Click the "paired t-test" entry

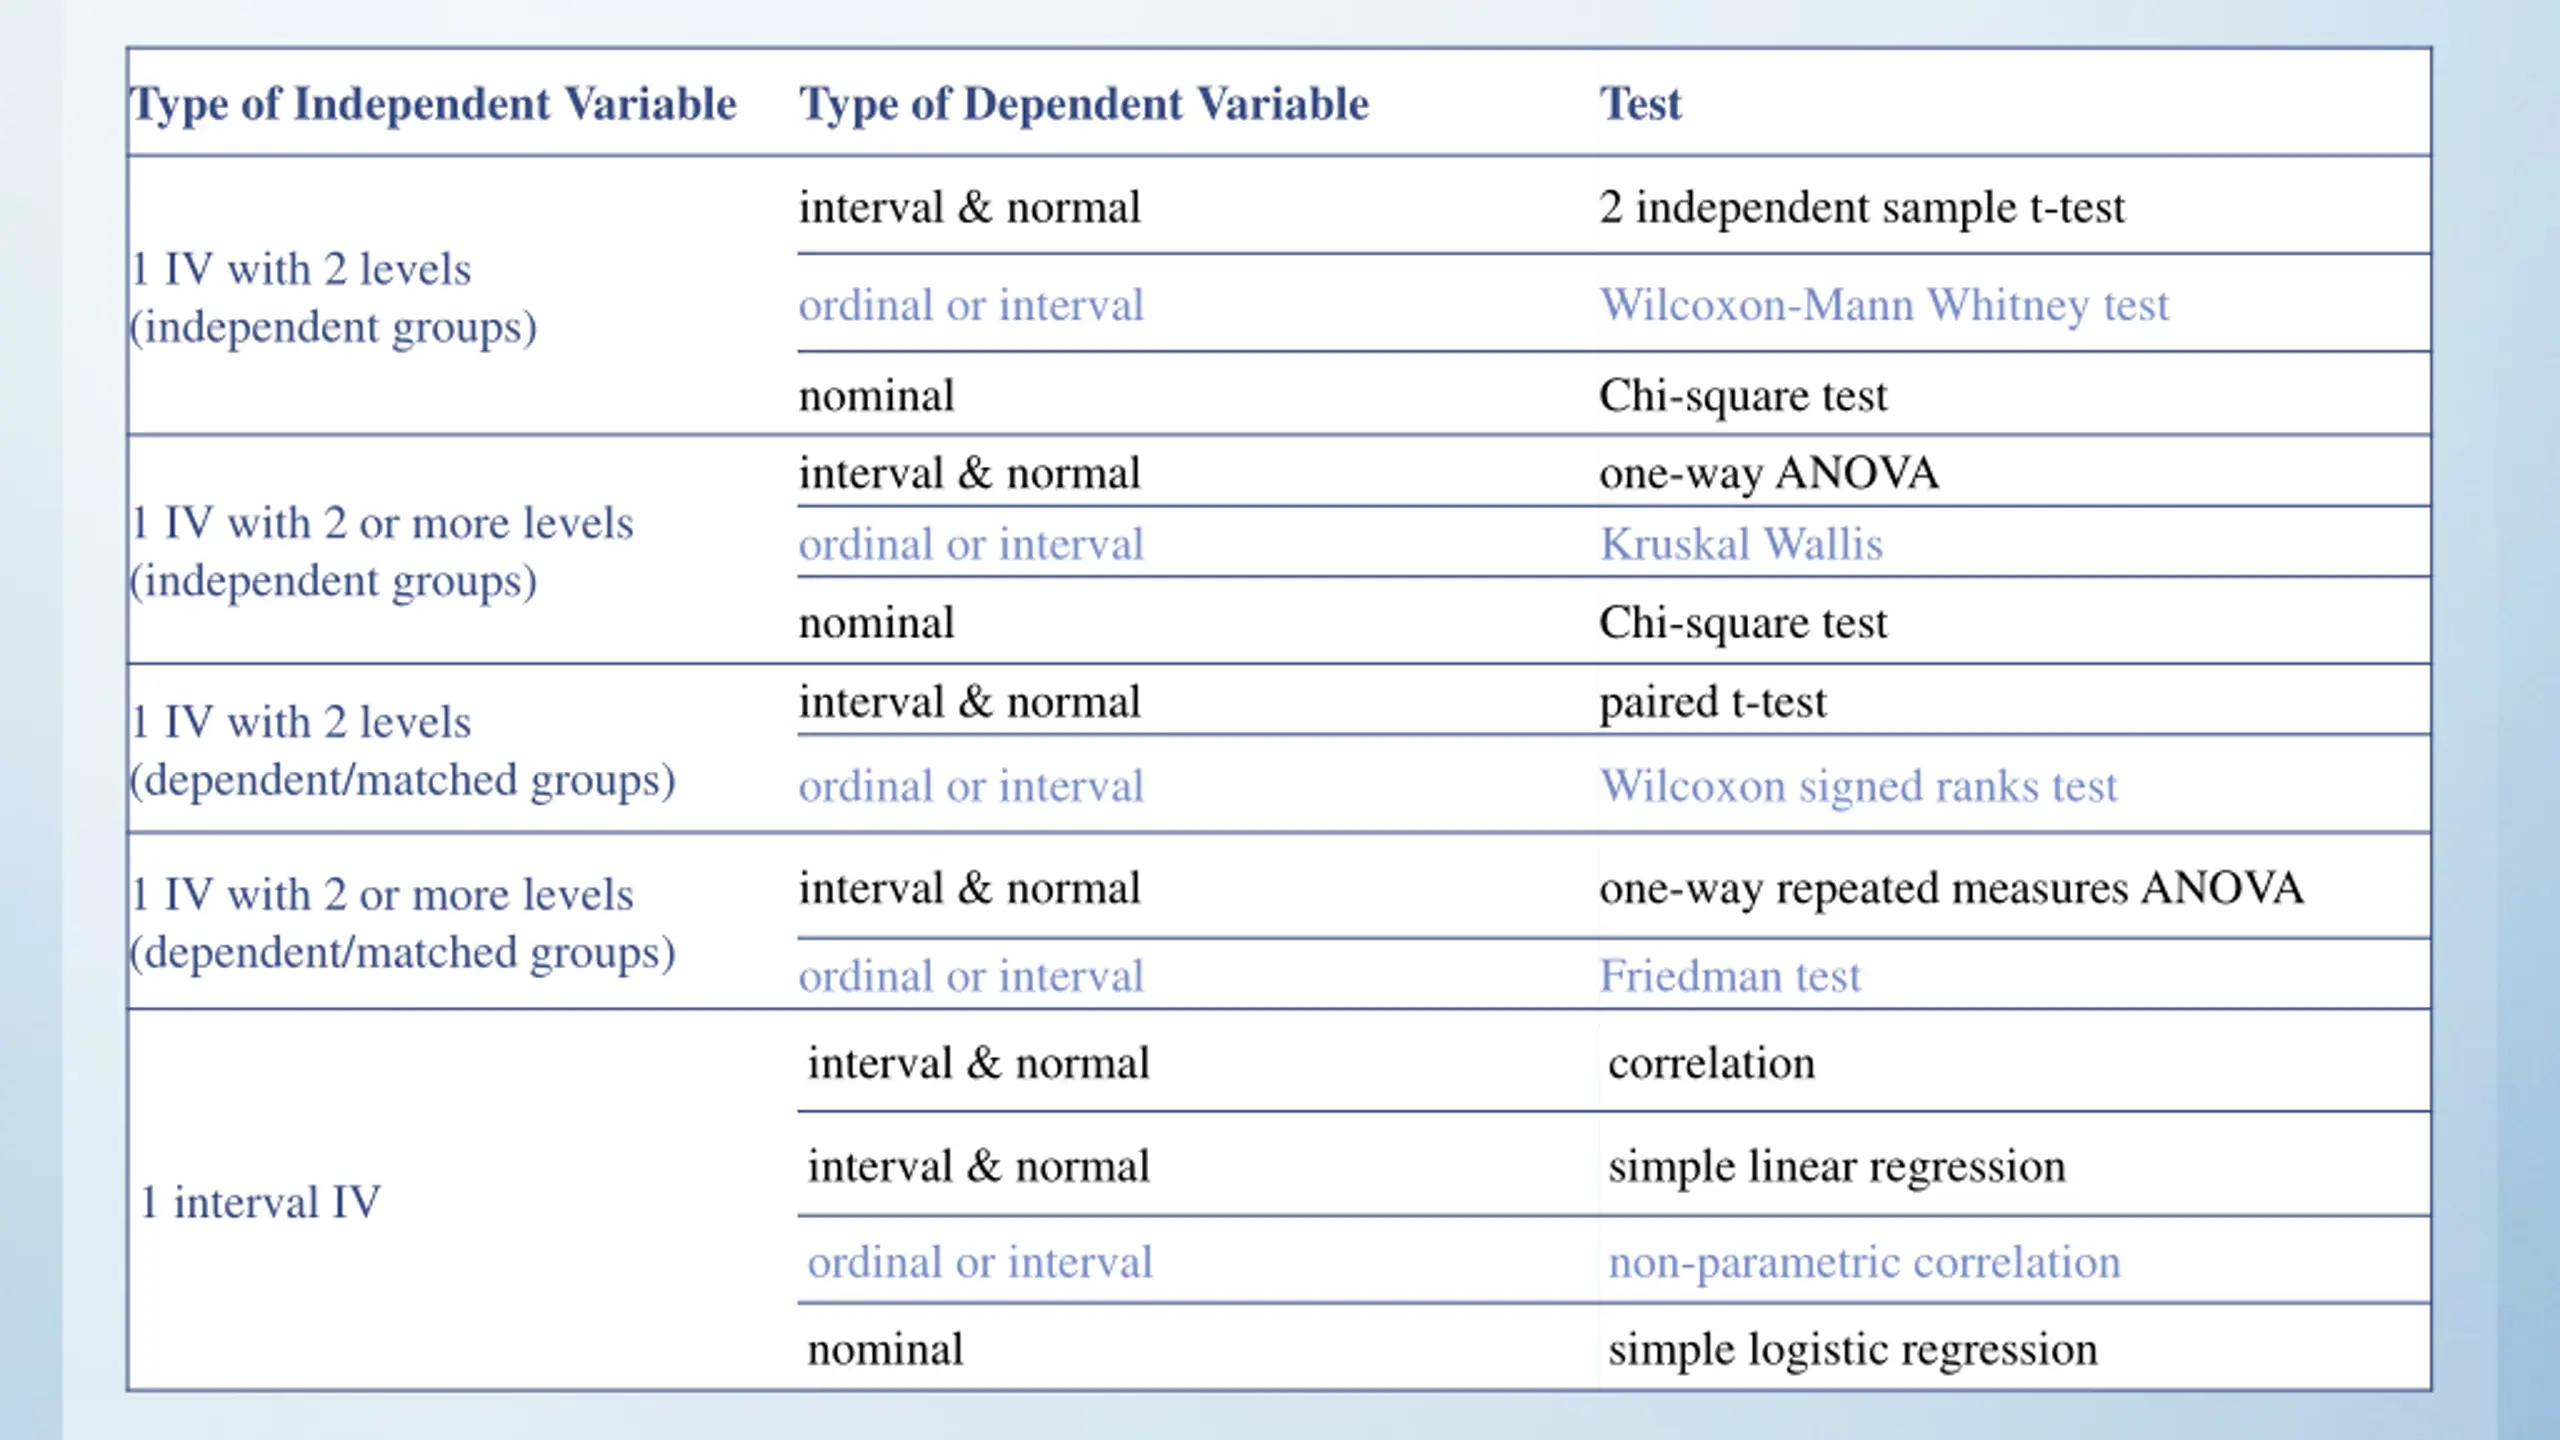point(1712,702)
